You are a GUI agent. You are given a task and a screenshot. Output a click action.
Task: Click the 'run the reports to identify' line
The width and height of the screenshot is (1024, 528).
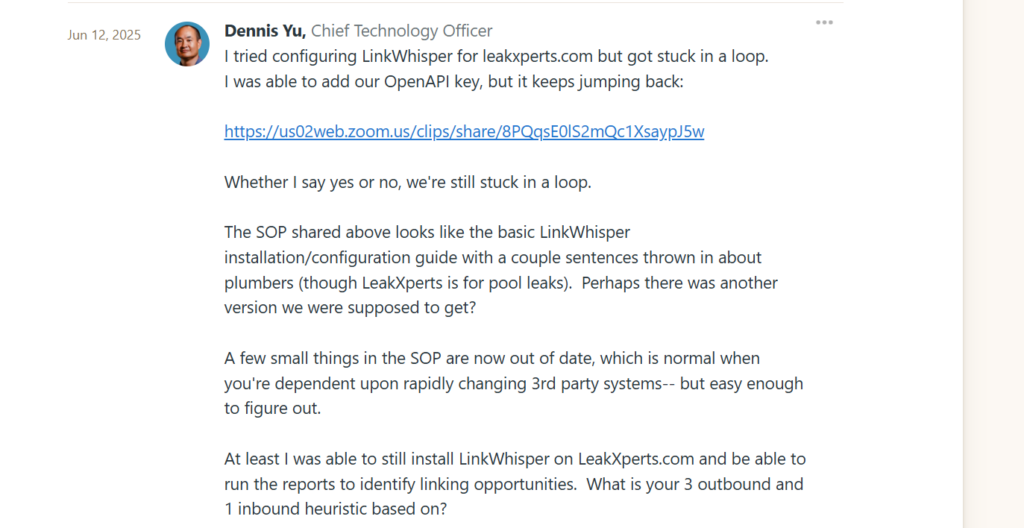(513, 484)
